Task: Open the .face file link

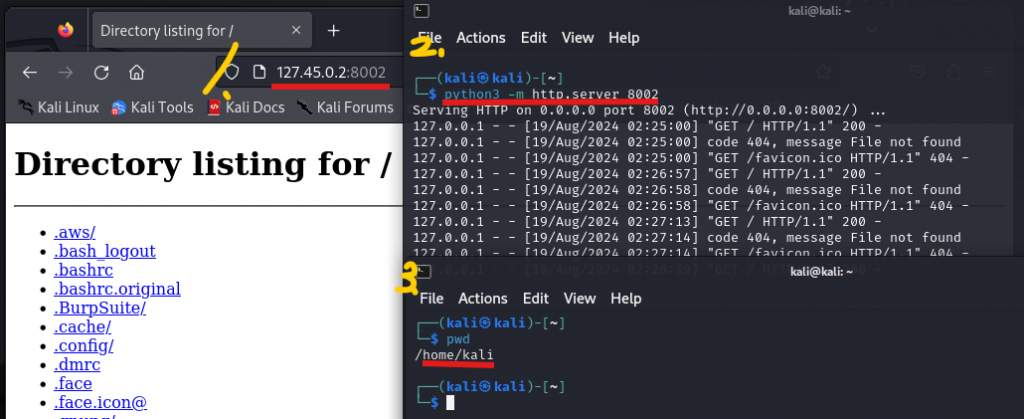Action: coord(72,383)
